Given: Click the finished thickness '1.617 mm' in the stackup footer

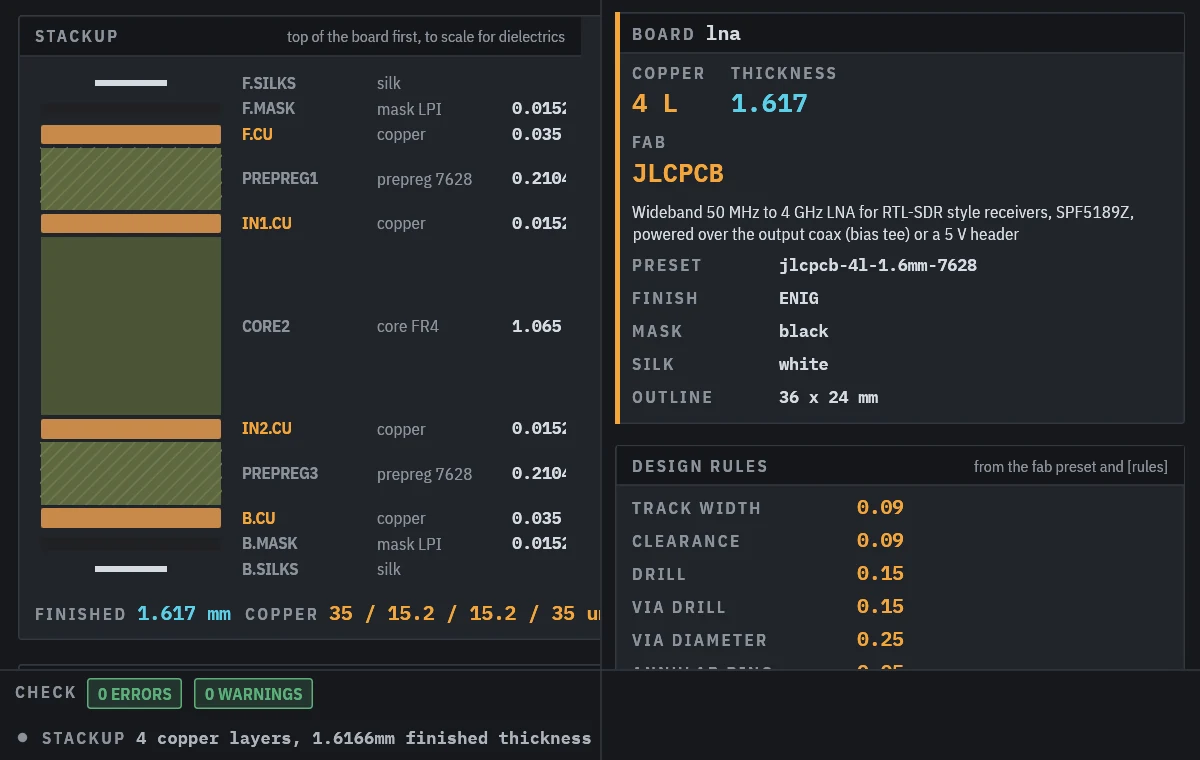Looking at the screenshot, I should tap(184, 613).
